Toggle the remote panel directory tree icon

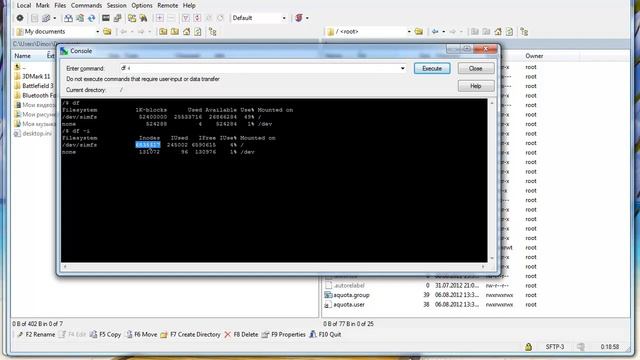coord(524,31)
